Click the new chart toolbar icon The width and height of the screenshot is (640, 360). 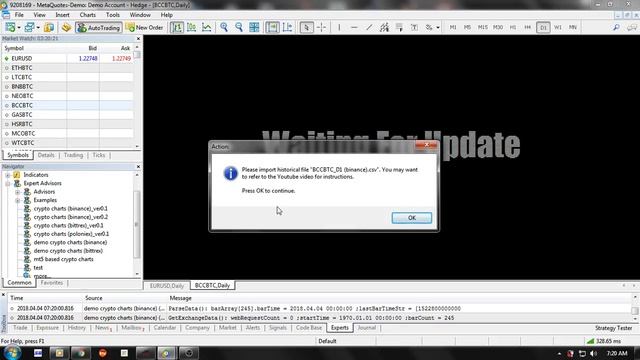[10, 27]
